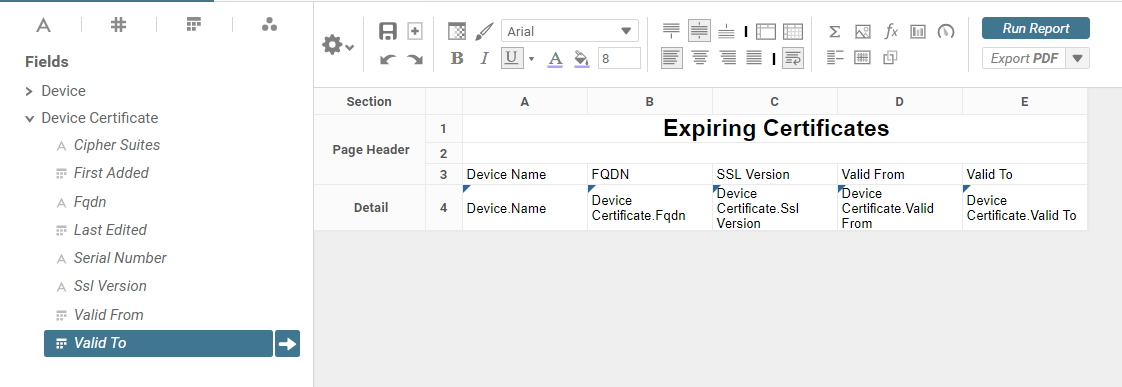Select the Ssl Version field
Screen dimensions: 1122x387
pos(110,286)
